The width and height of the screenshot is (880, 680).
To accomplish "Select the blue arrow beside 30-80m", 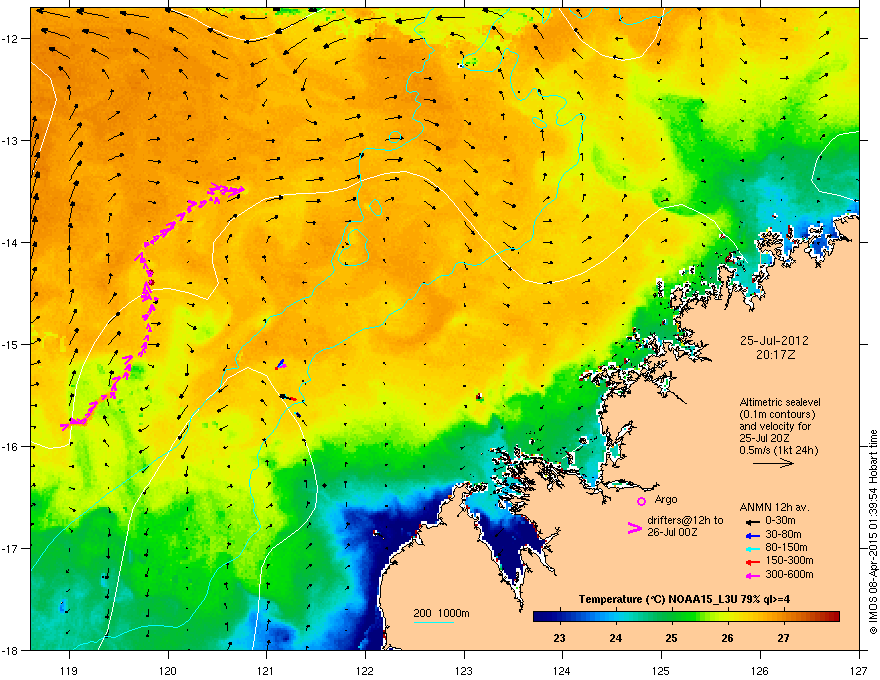I will coord(753,535).
